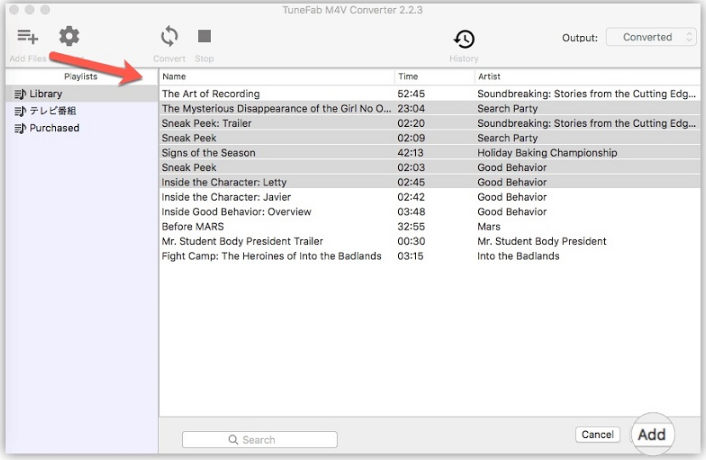Click the window minimize button
The height and width of the screenshot is (460, 706).
pos(30,9)
